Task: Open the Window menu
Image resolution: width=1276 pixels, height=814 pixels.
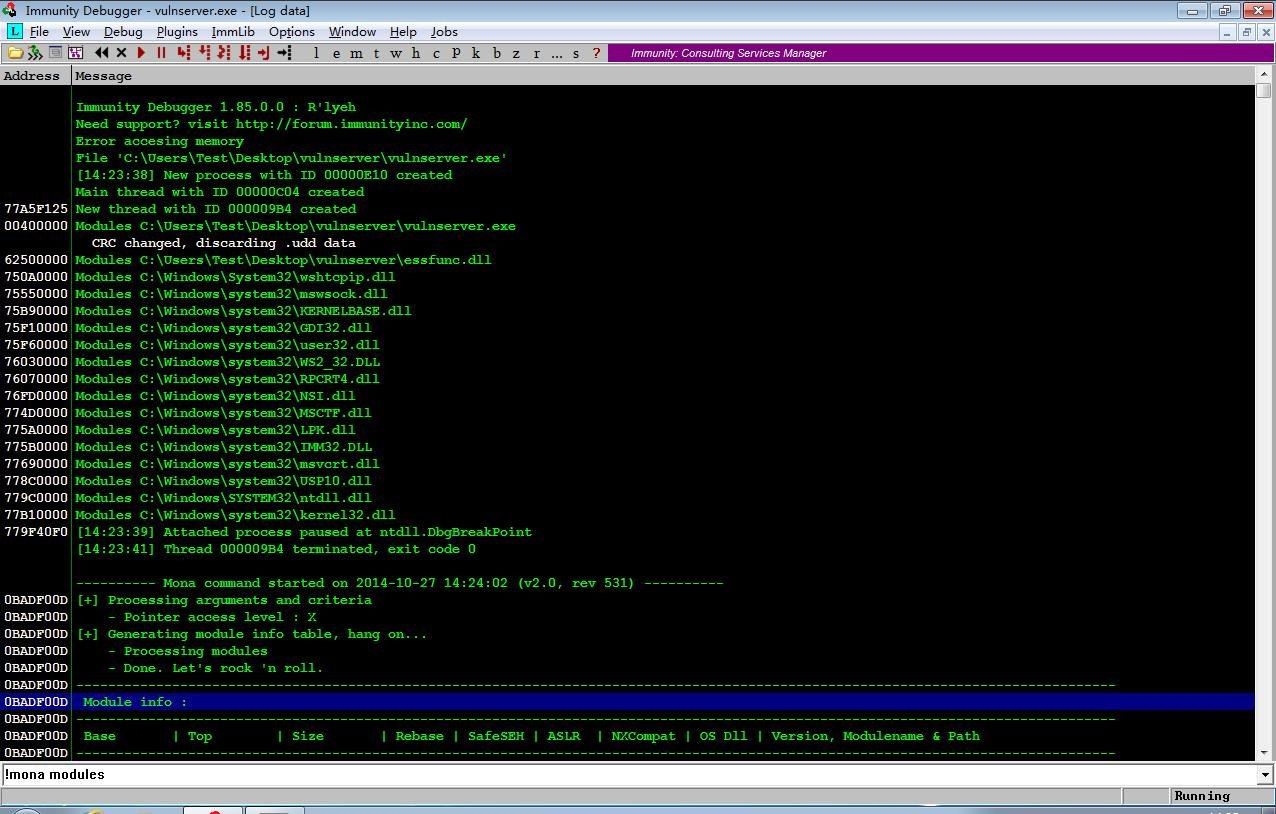Action: (352, 32)
